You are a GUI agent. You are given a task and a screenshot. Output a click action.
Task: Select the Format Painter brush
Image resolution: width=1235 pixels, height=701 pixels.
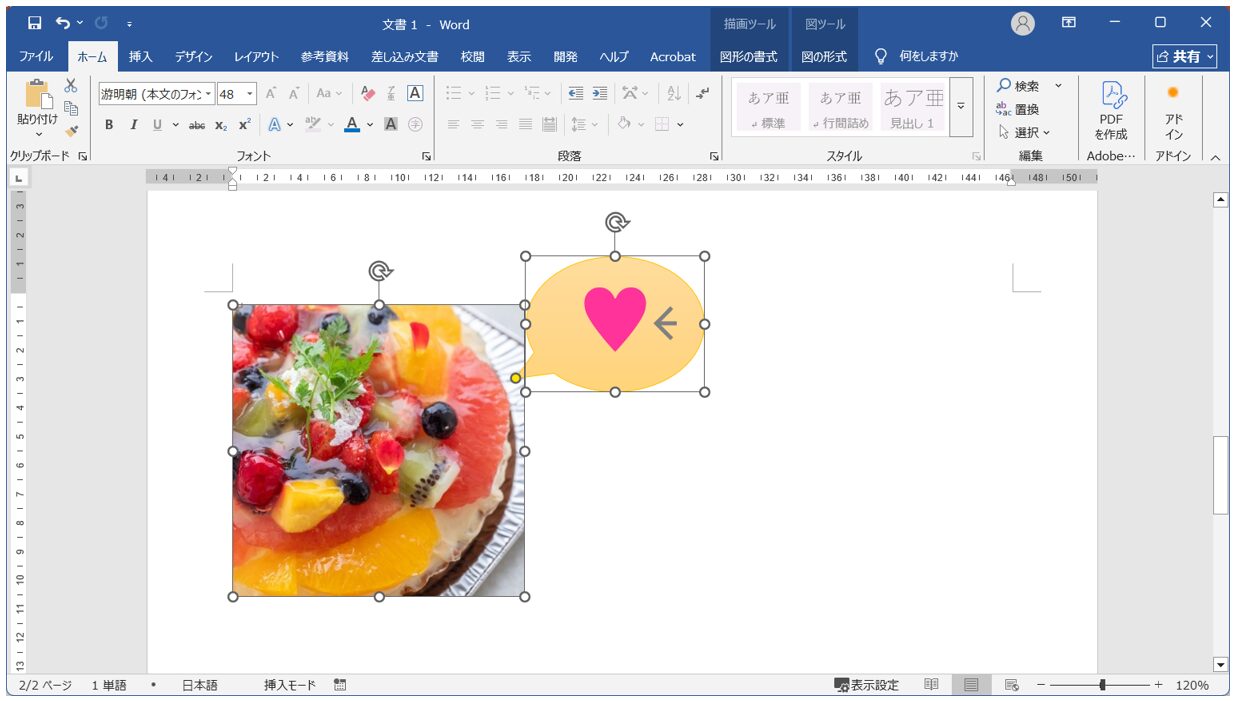pos(71,131)
